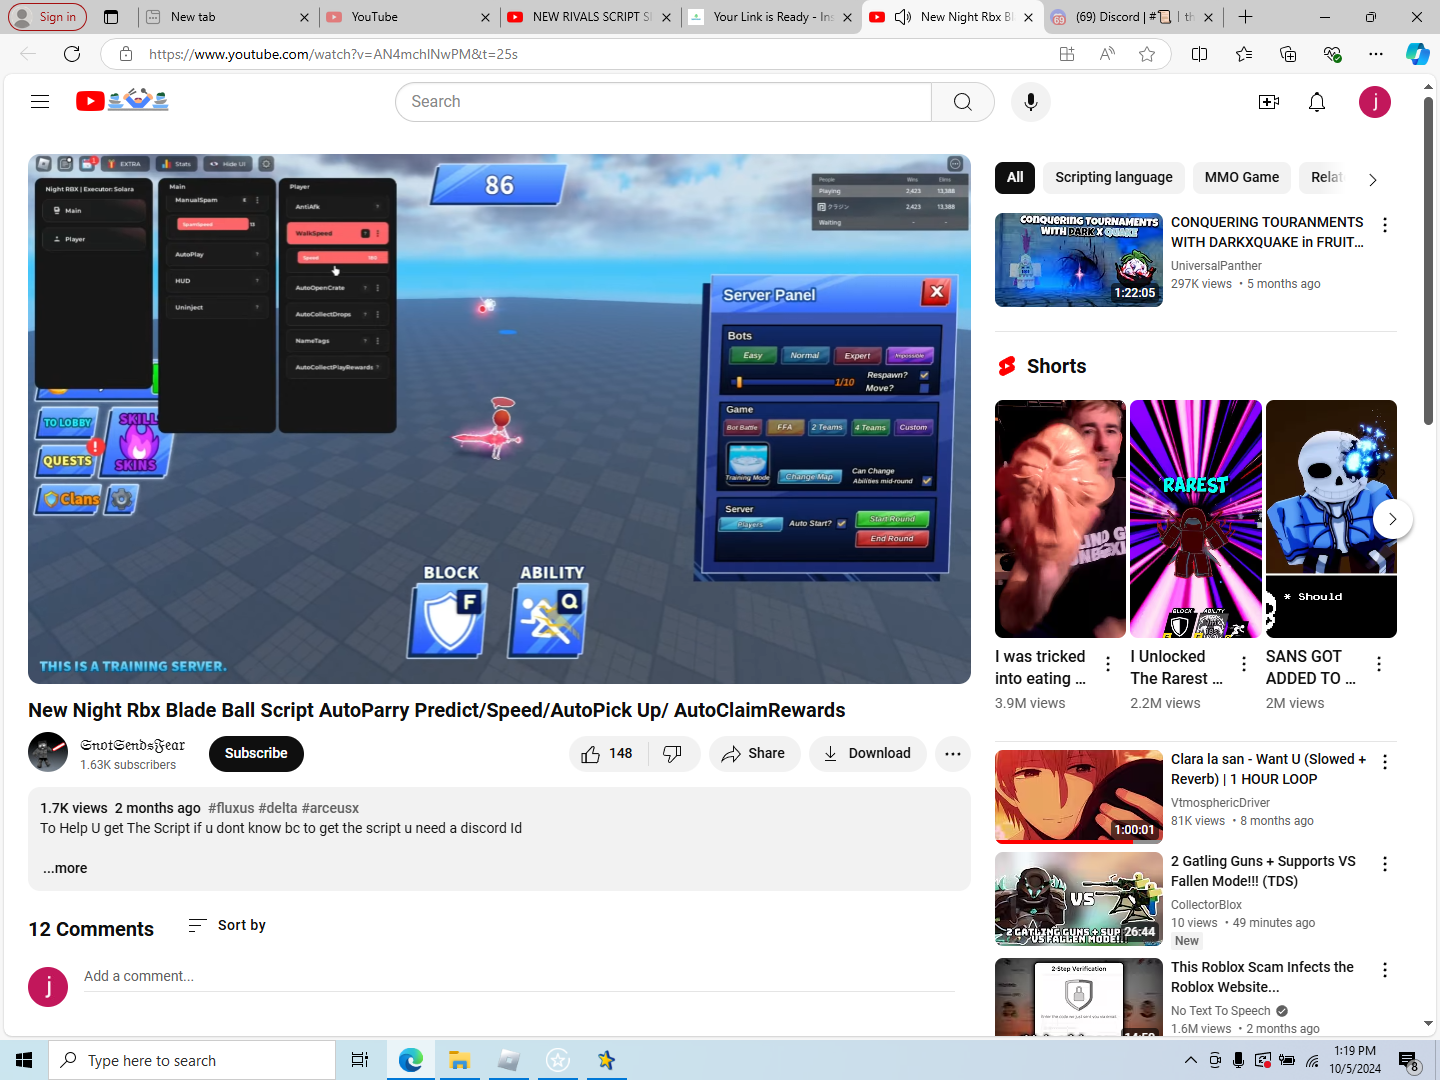Add this page to favorites star
Screen dimensions: 1440x1080
point(1147,54)
